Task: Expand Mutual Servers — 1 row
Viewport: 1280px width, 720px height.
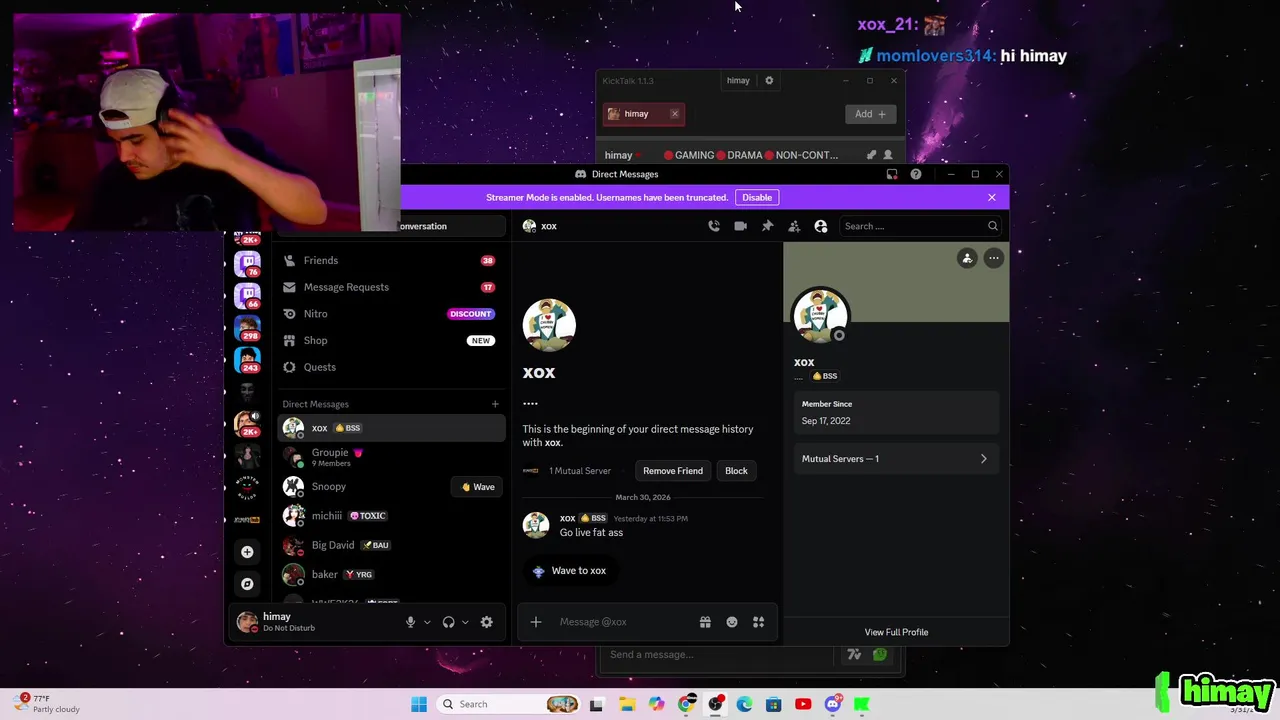Action: pos(895,459)
